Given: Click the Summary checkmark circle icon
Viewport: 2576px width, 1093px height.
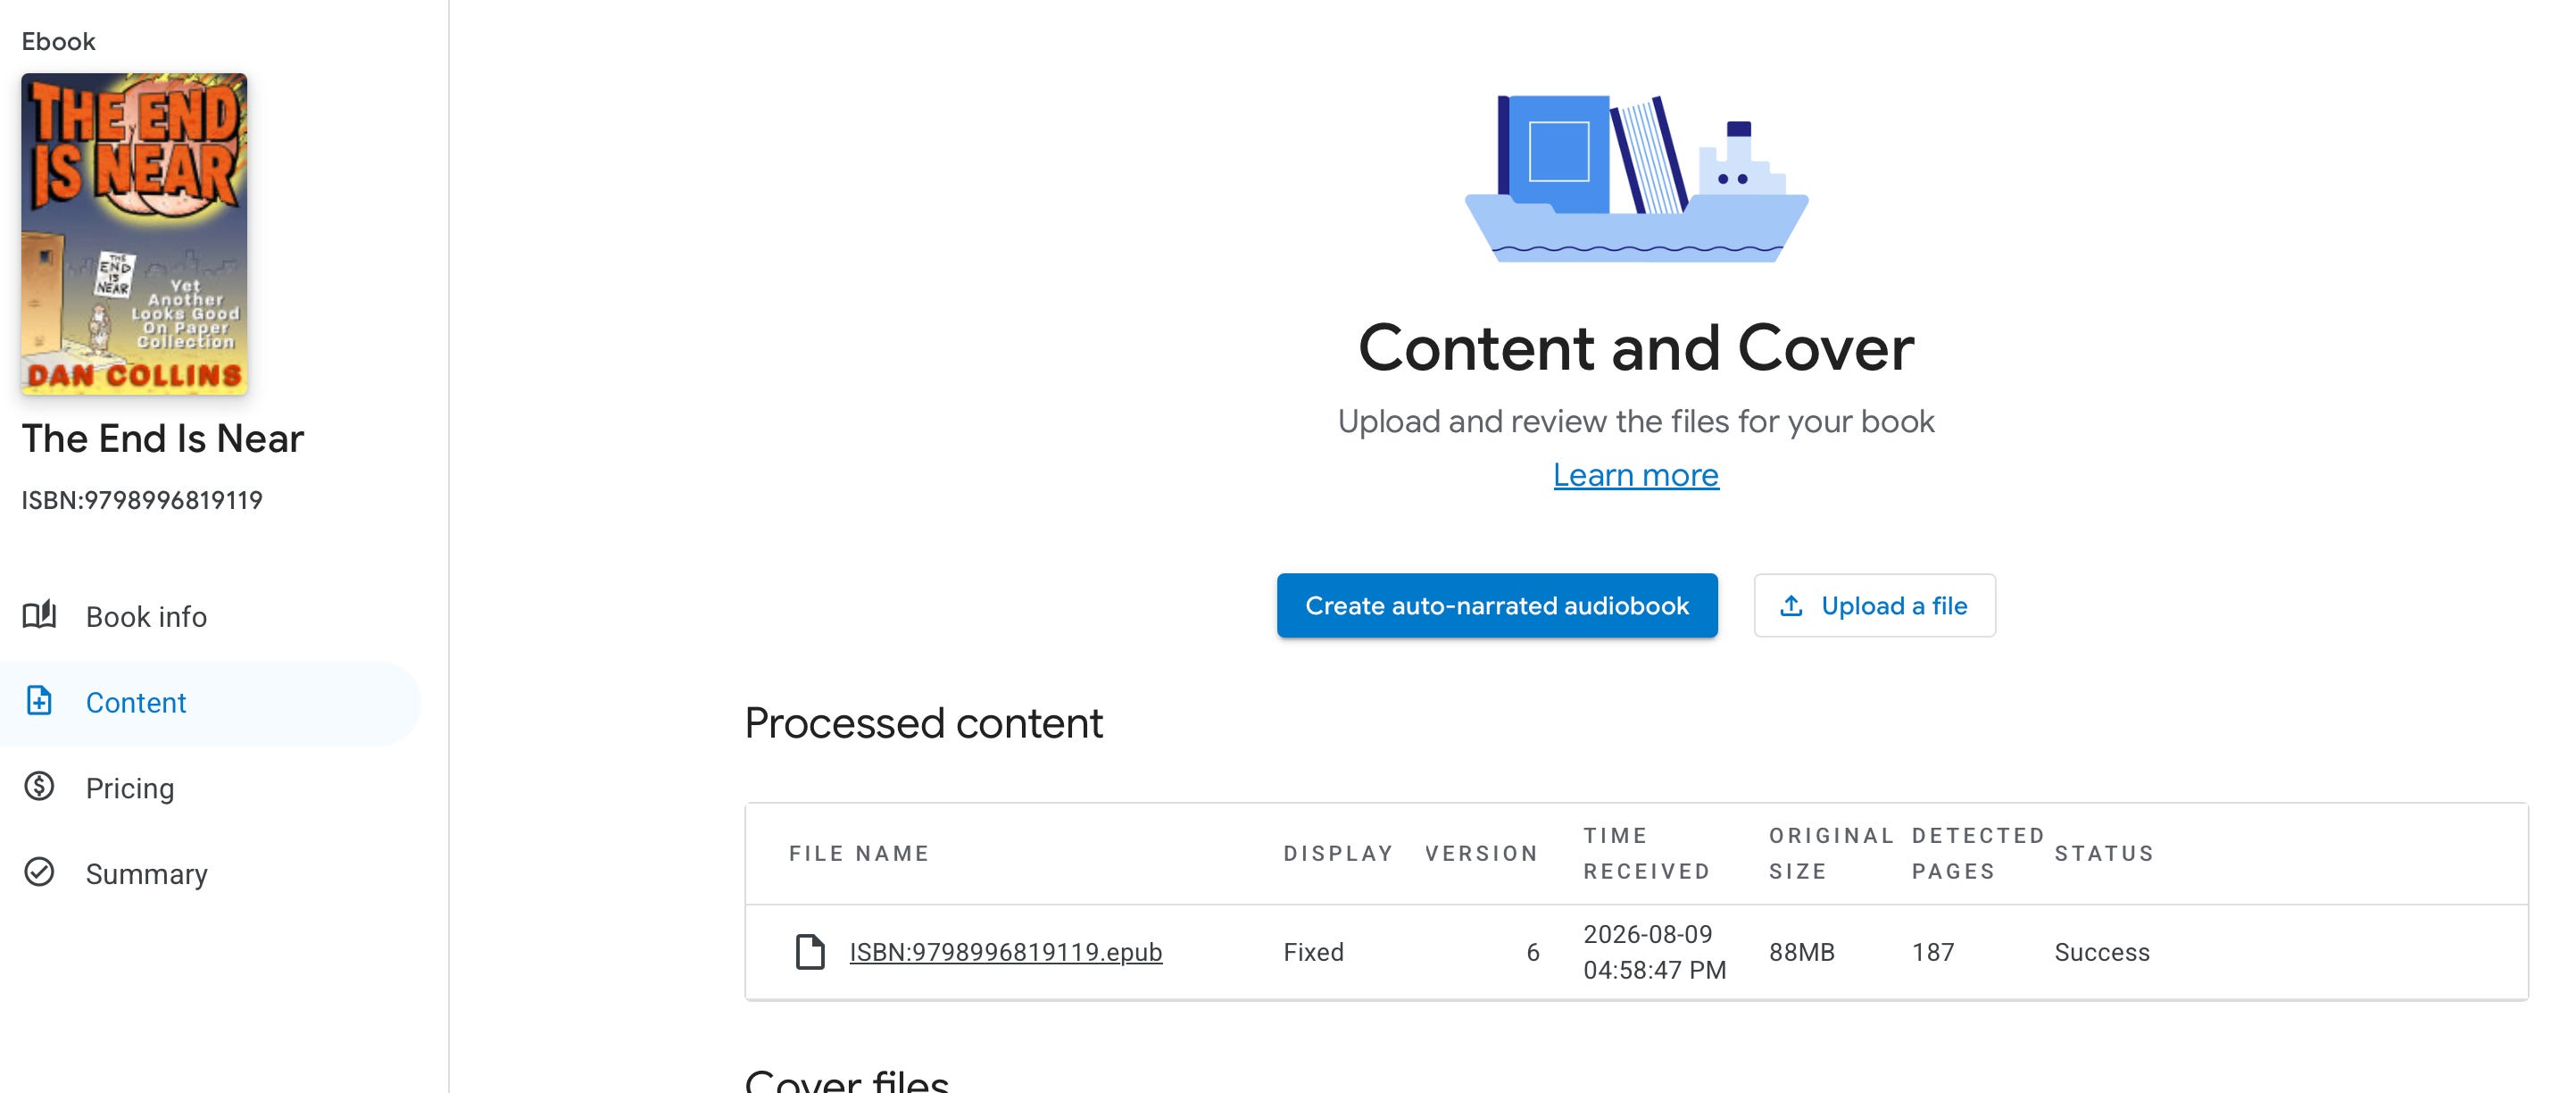Looking at the screenshot, I should tap(39, 873).
